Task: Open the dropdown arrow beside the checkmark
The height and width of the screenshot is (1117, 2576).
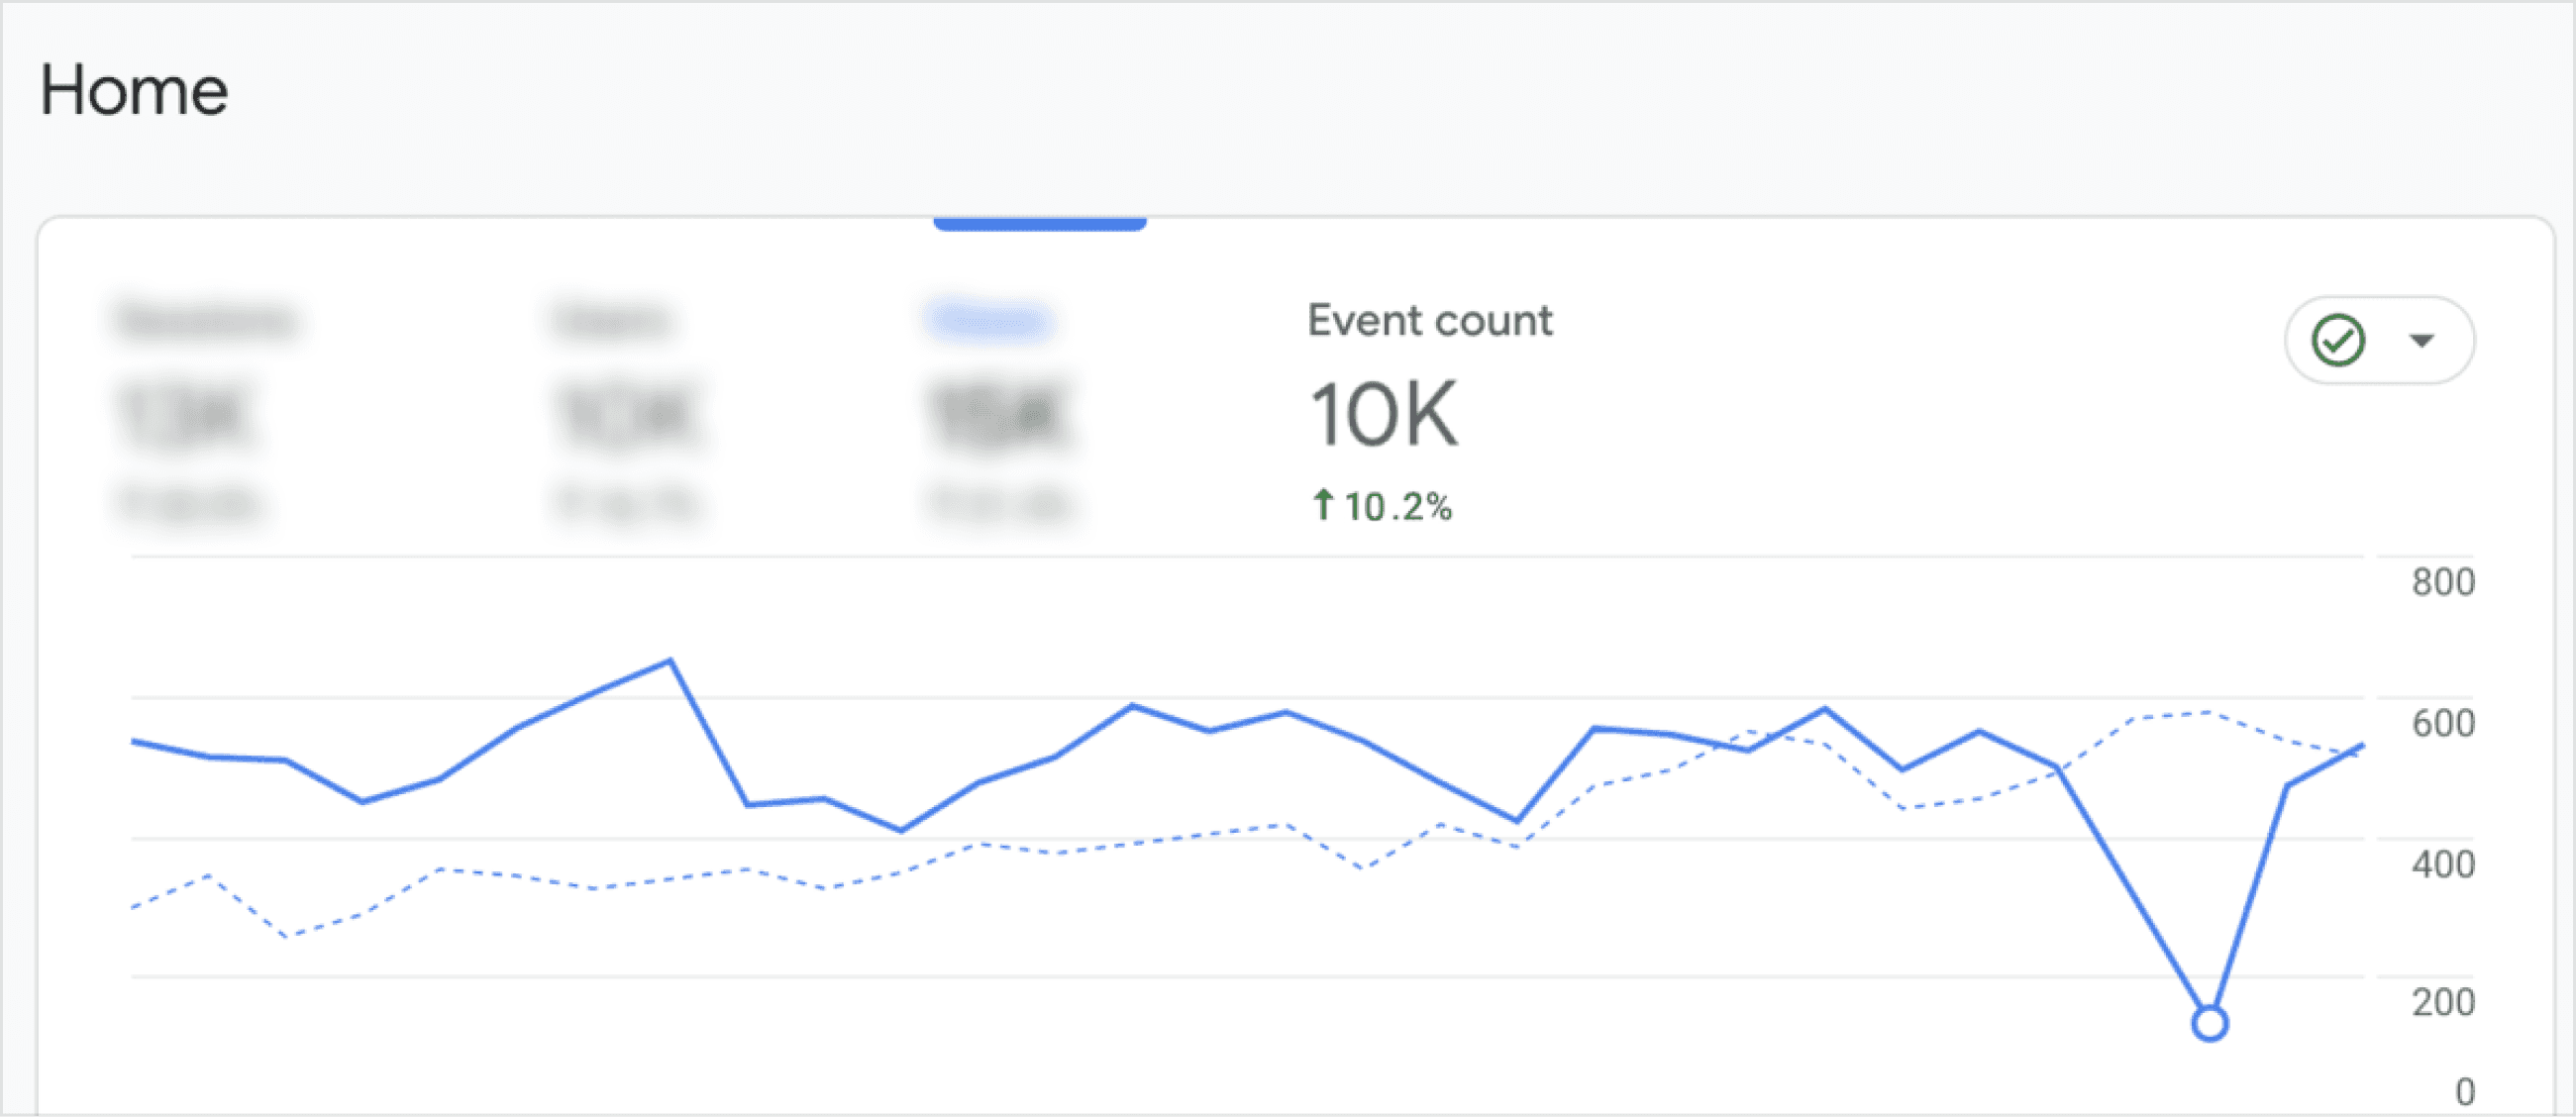Action: pyautogui.click(x=2421, y=341)
